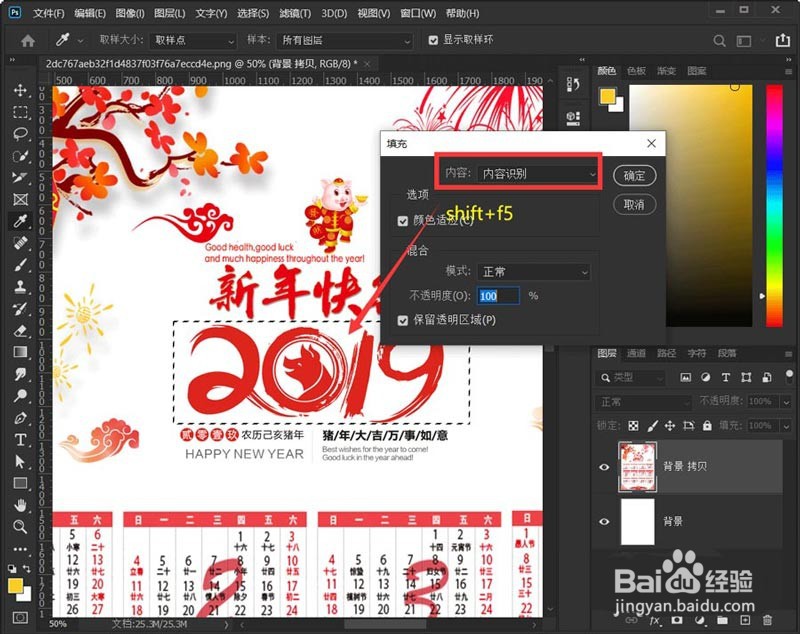Select the History Brush tool
The height and width of the screenshot is (634, 800).
pos(20,308)
